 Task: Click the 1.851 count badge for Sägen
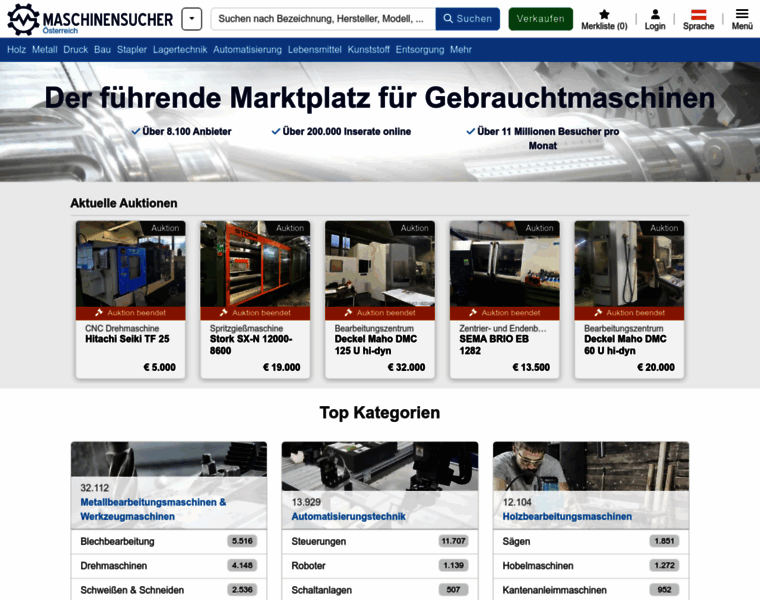coord(664,541)
